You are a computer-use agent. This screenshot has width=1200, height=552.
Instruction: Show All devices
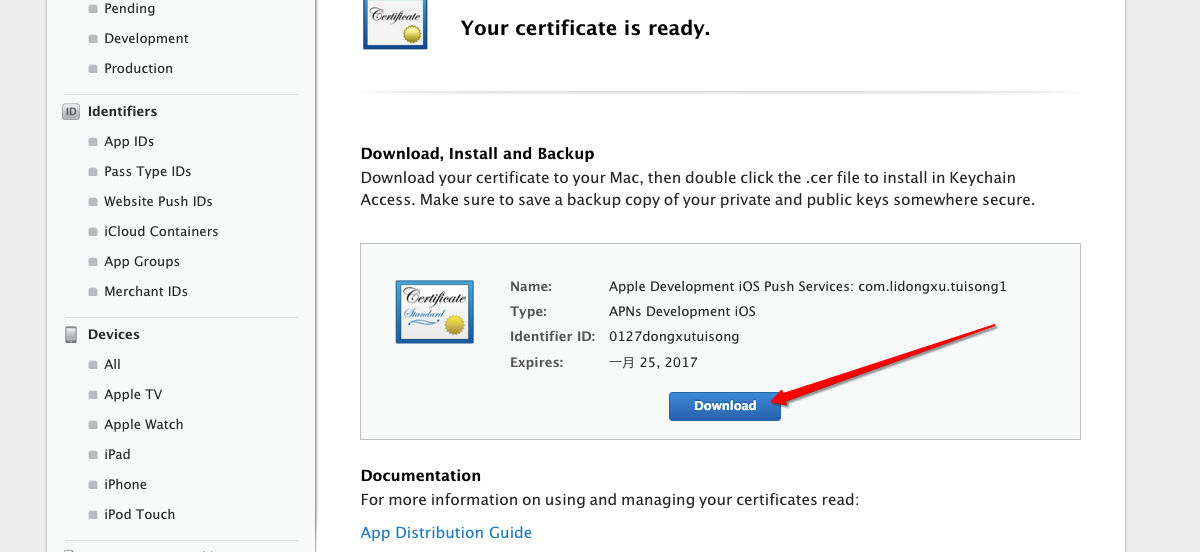click(112, 364)
